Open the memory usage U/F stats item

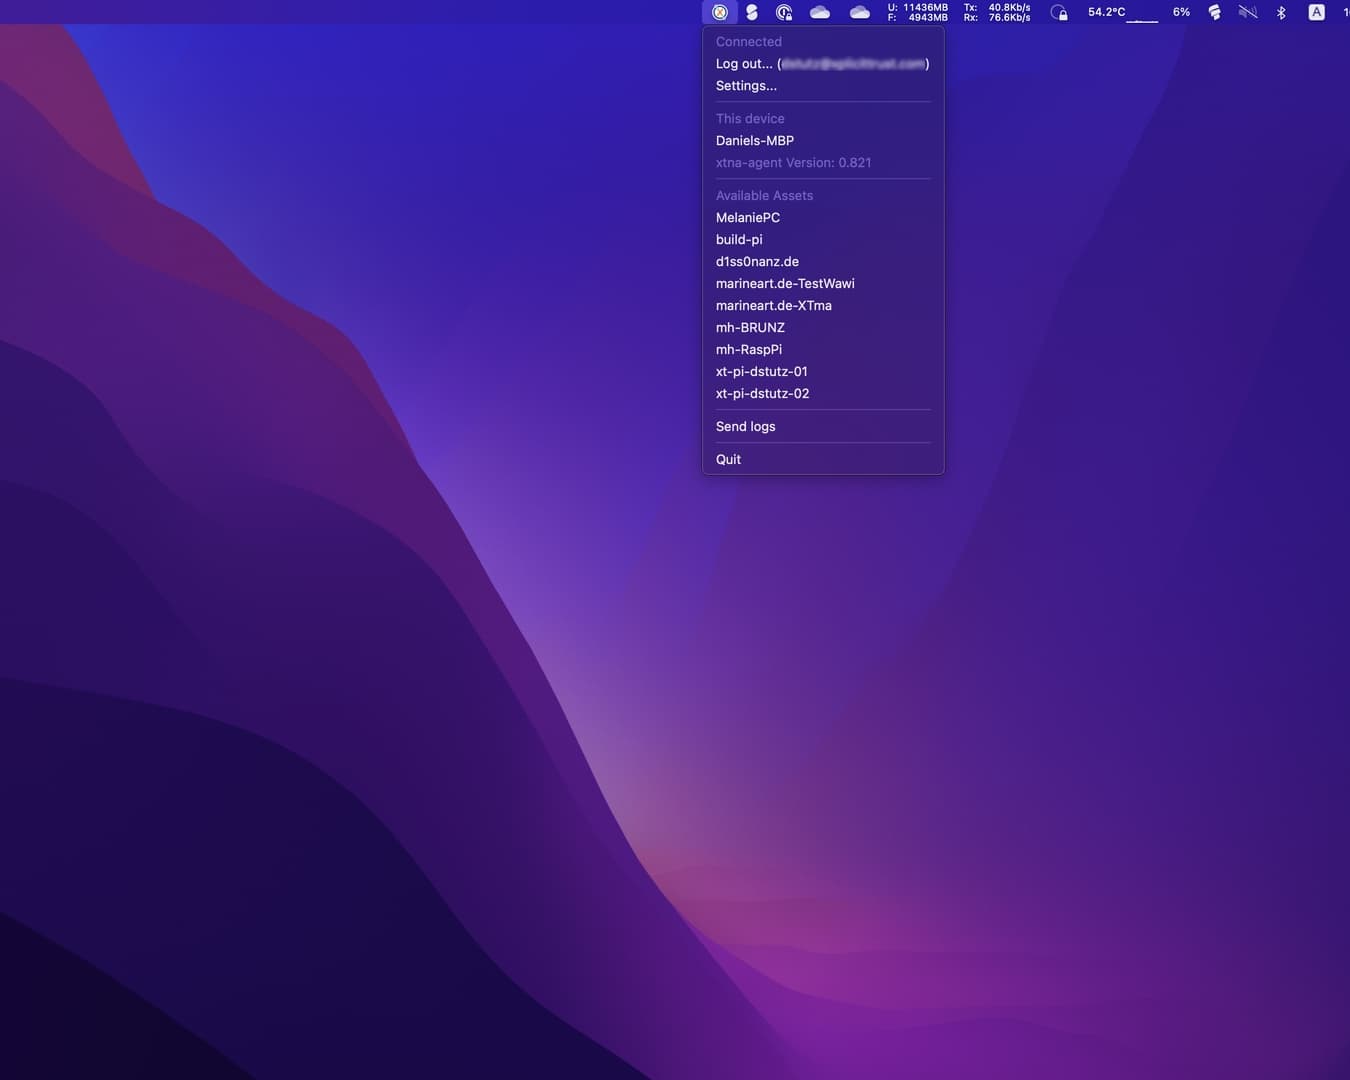[917, 12]
